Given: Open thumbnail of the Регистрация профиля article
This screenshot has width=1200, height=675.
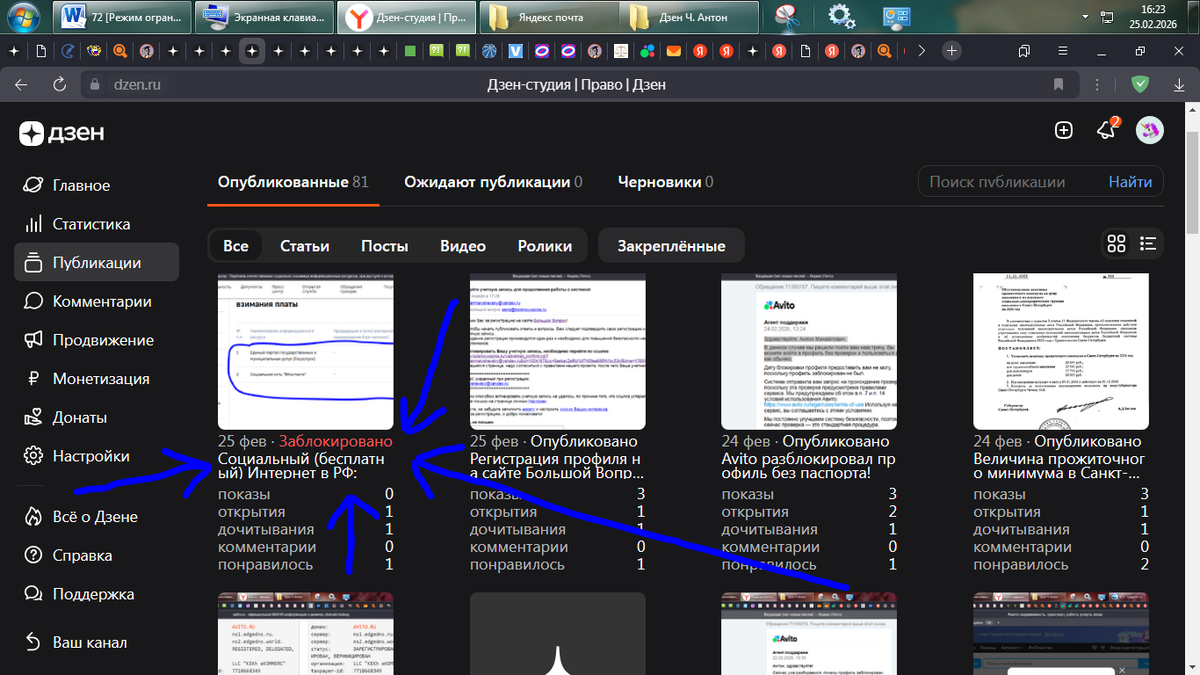Looking at the screenshot, I should [x=557, y=351].
